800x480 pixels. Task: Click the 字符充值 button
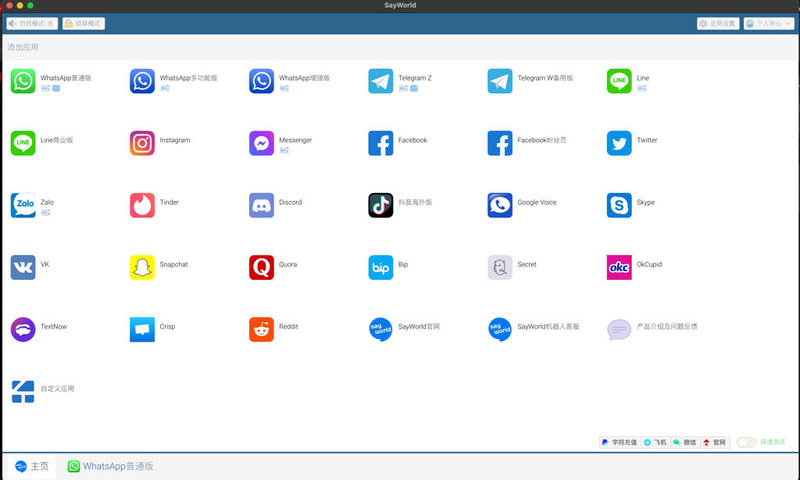click(619, 442)
